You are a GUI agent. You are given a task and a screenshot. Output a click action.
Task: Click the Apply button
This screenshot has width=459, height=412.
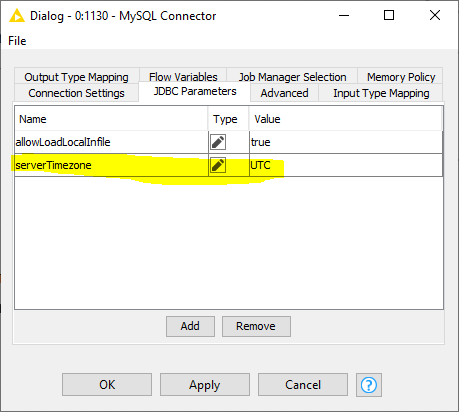(205, 385)
